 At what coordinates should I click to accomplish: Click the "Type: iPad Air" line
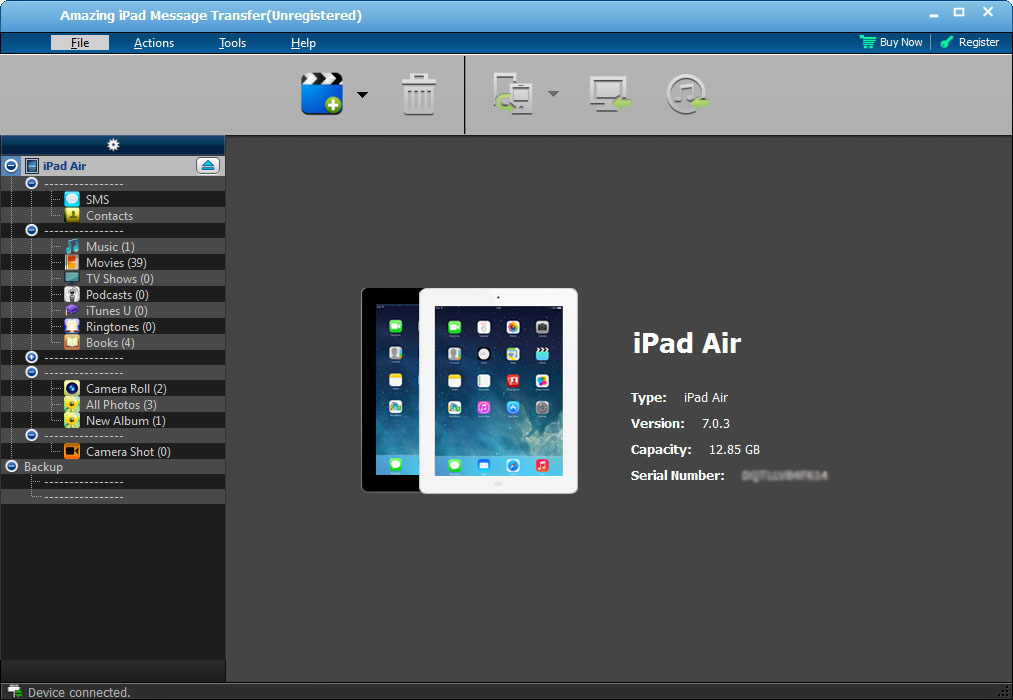[679, 398]
